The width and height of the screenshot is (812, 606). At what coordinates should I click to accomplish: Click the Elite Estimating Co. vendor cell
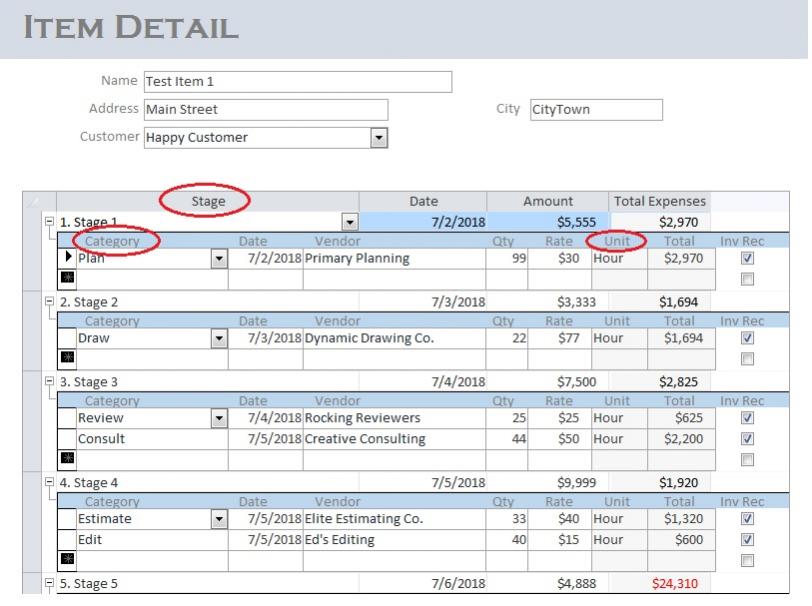pyautogui.click(x=394, y=519)
